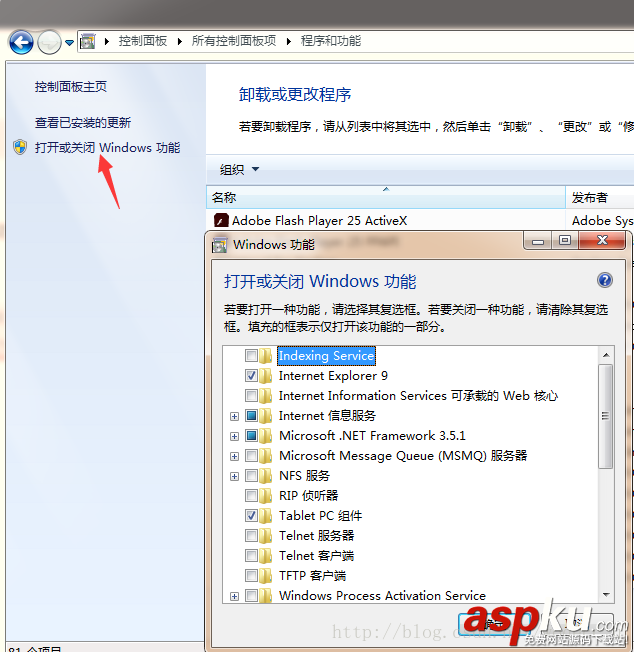Open help via the blue question mark

[604, 280]
